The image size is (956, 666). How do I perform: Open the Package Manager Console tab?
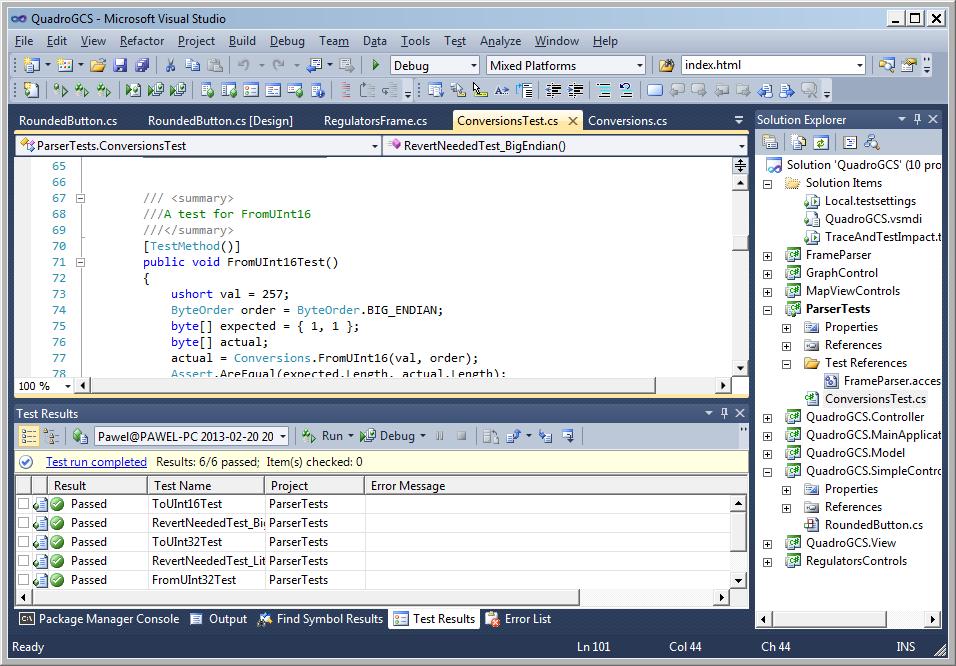point(100,618)
